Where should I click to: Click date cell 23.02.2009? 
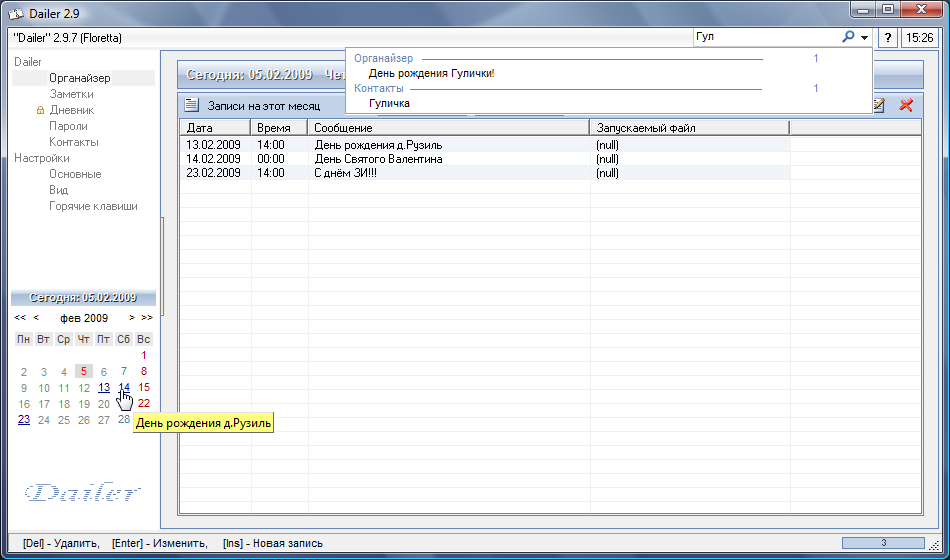point(213,173)
